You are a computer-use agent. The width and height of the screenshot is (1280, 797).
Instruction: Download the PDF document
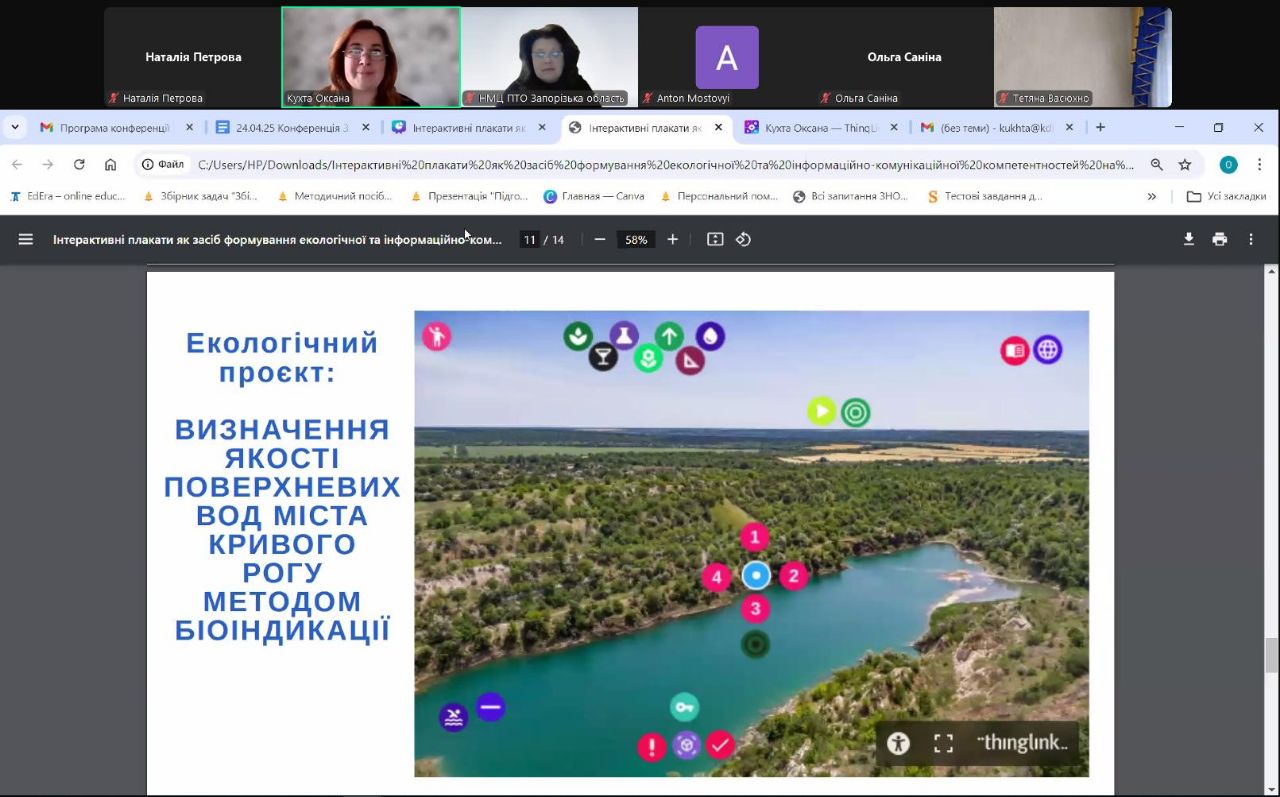tap(1189, 239)
